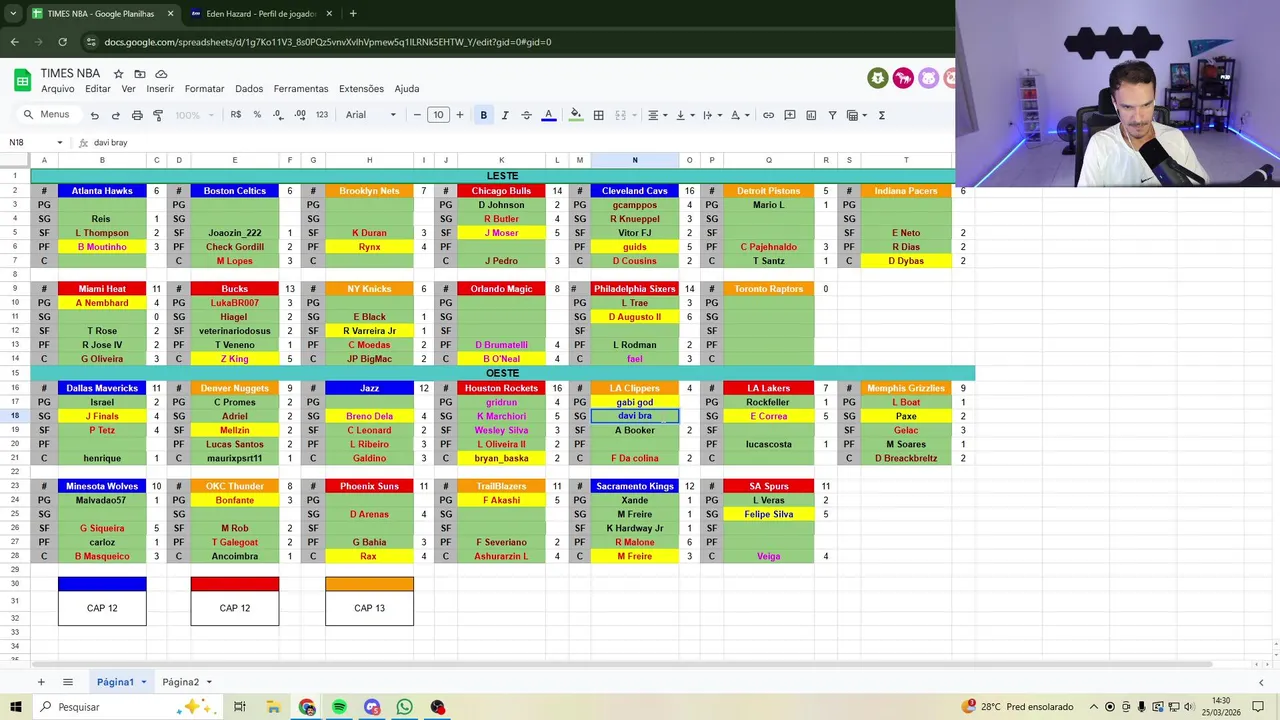Screen dimensions: 1280x720
Task: Open the Windows Start menu
Action: tap(15, 707)
